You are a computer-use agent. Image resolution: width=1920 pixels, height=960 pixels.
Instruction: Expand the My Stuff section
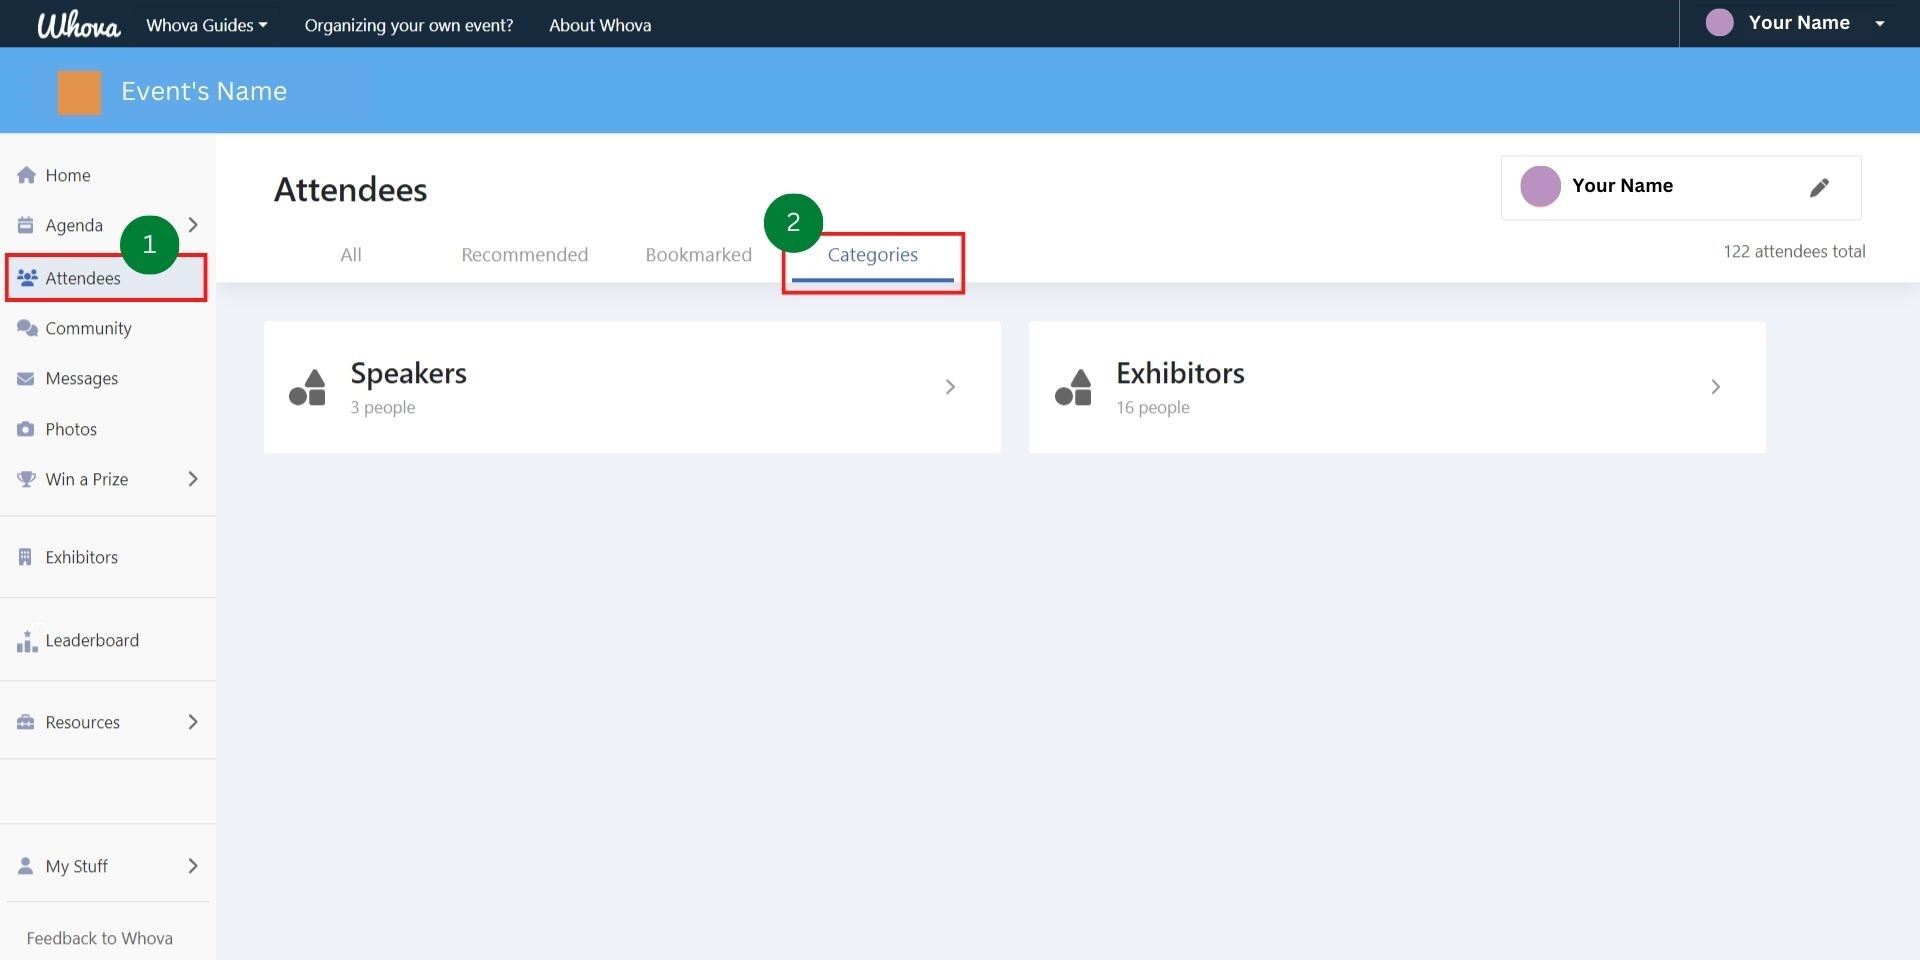[x=193, y=866]
